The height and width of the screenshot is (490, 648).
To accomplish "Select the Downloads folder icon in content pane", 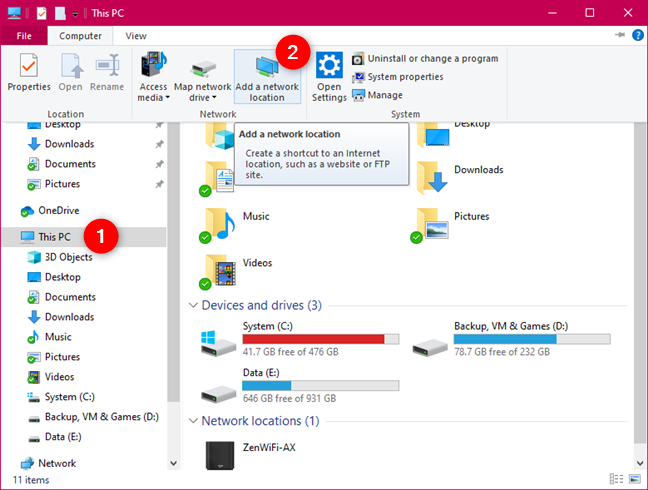I will (x=431, y=178).
